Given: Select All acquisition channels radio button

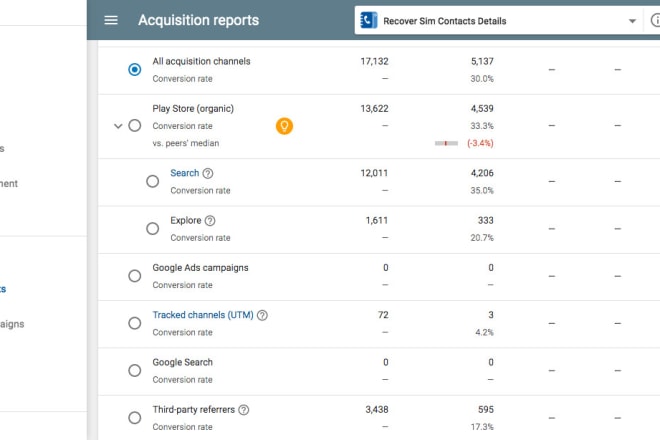Looking at the screenshot, I should click(135, 69).
